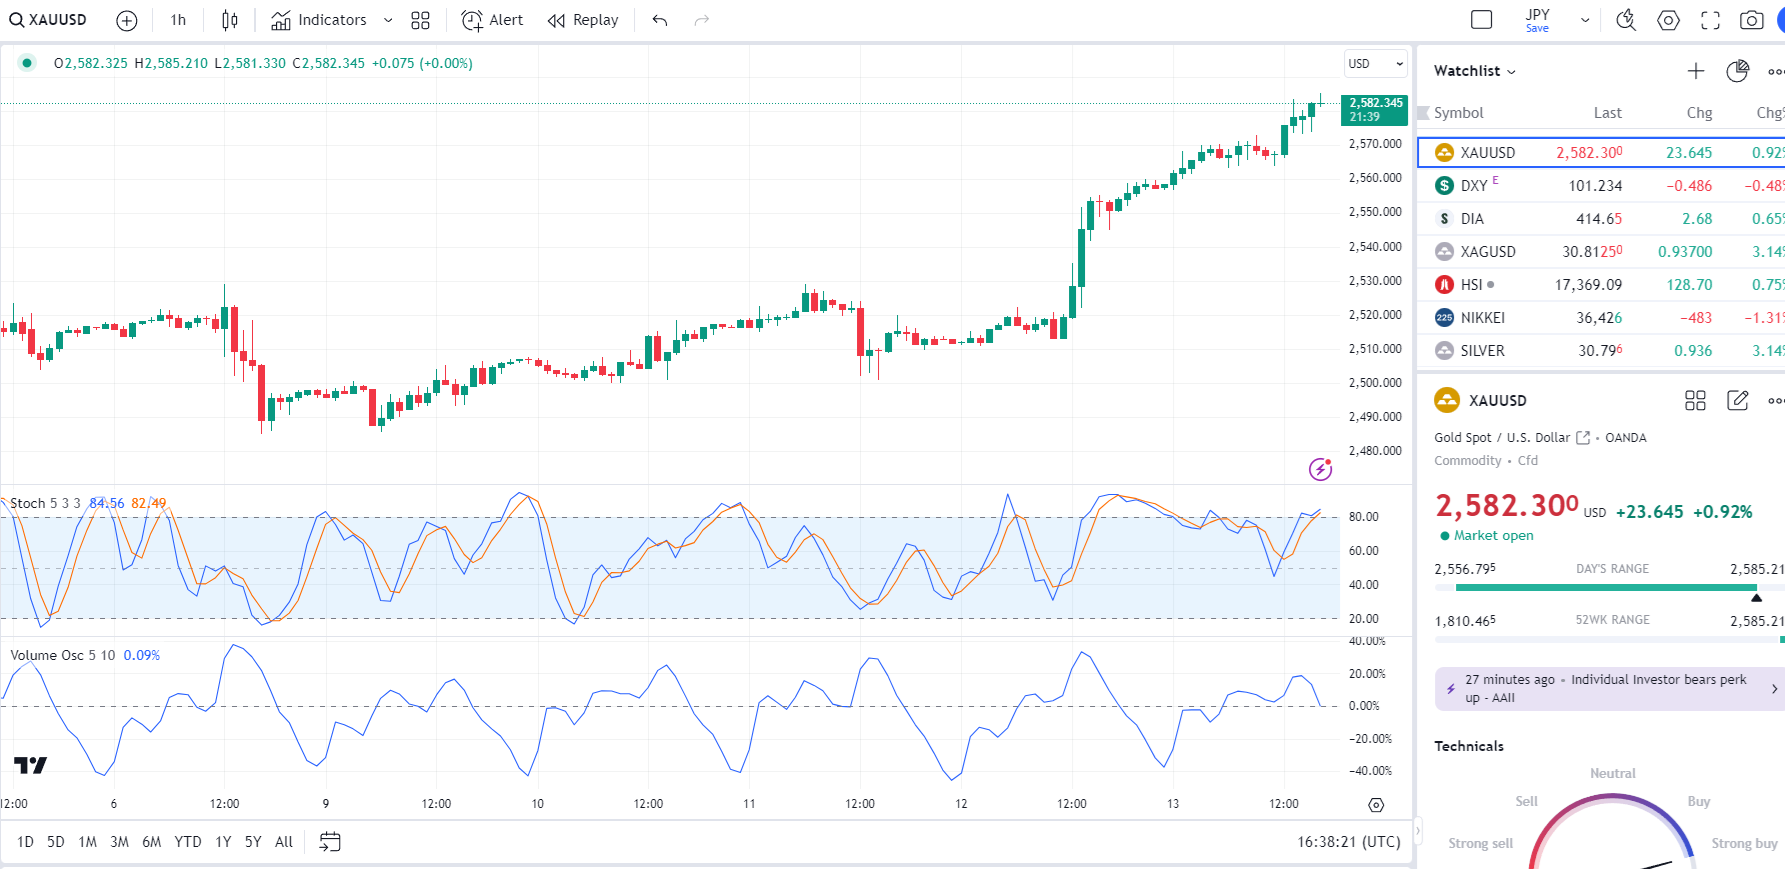Open the candlestick chart type selector
This screenshot has width=1785, height=869.
click(230, 20)
